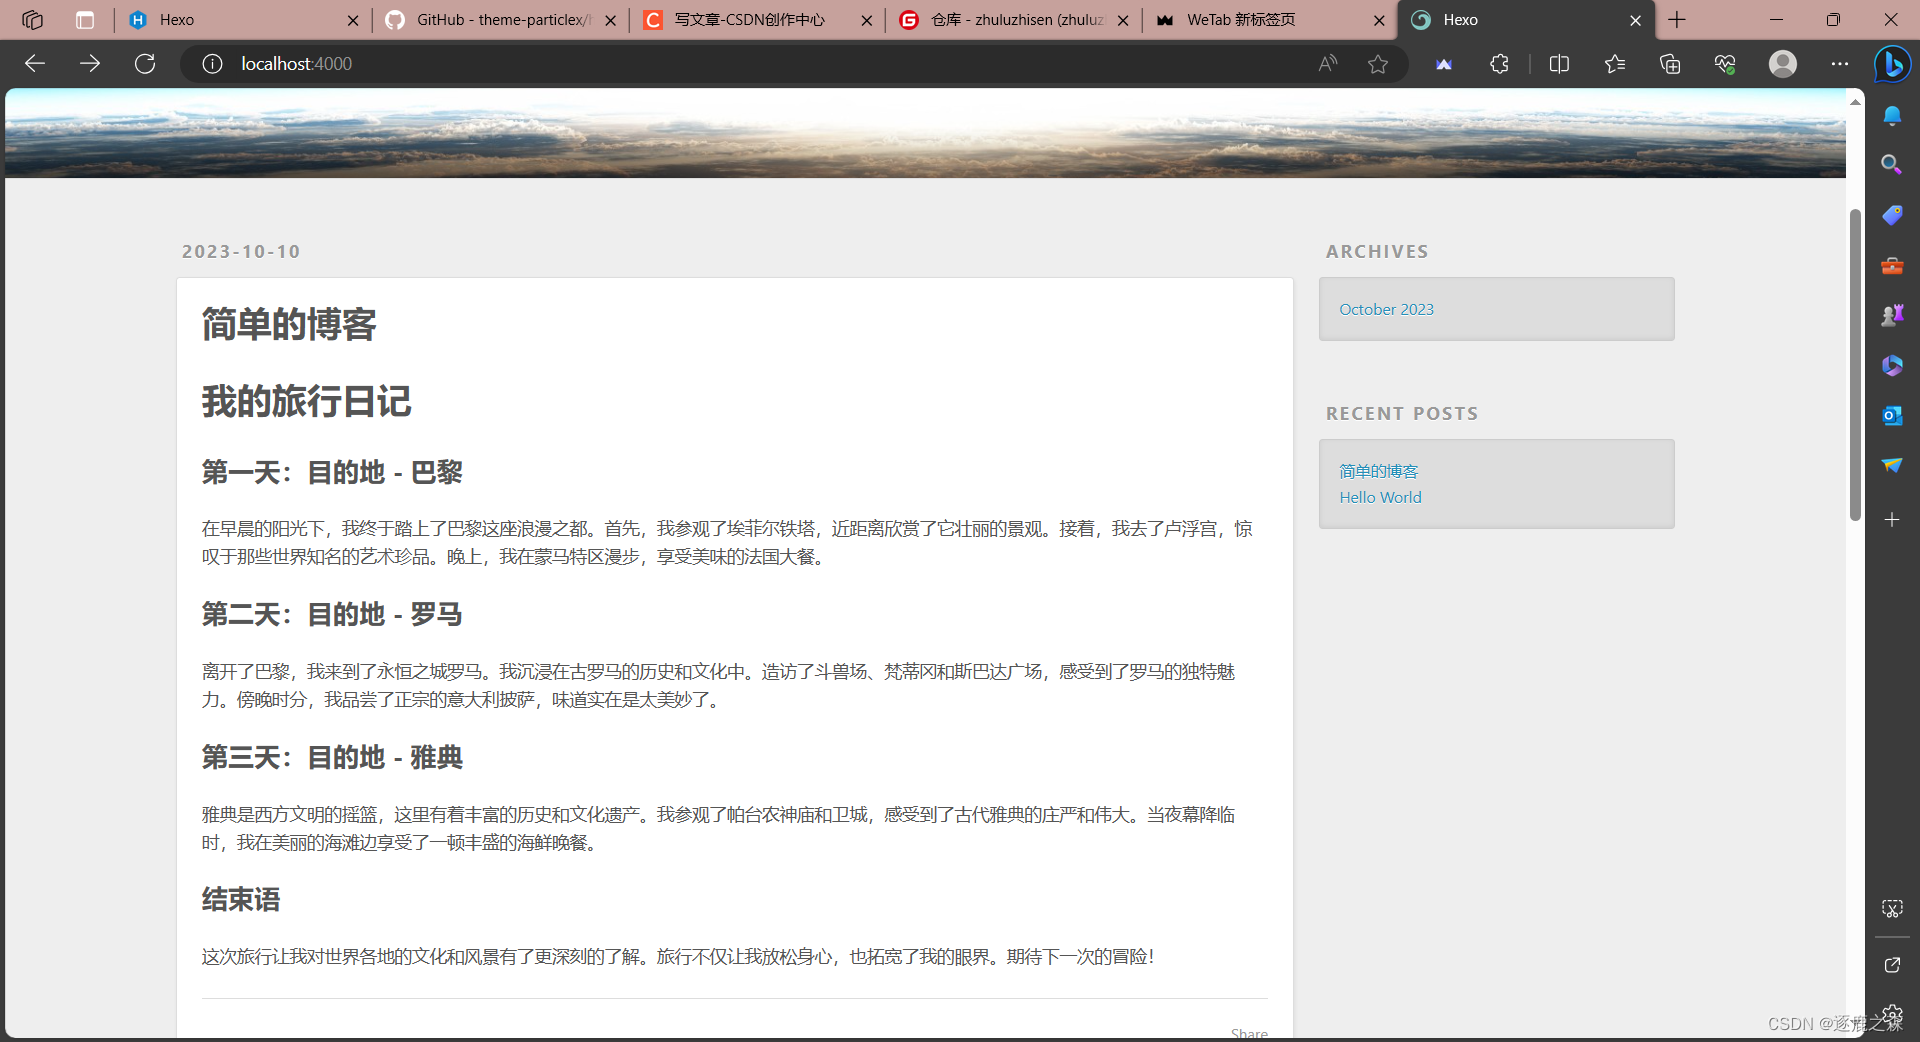Open notifications bell in sidebar
Image resolution: width=1920 pixels, height=1042 pixels.
click(1892, 116)
